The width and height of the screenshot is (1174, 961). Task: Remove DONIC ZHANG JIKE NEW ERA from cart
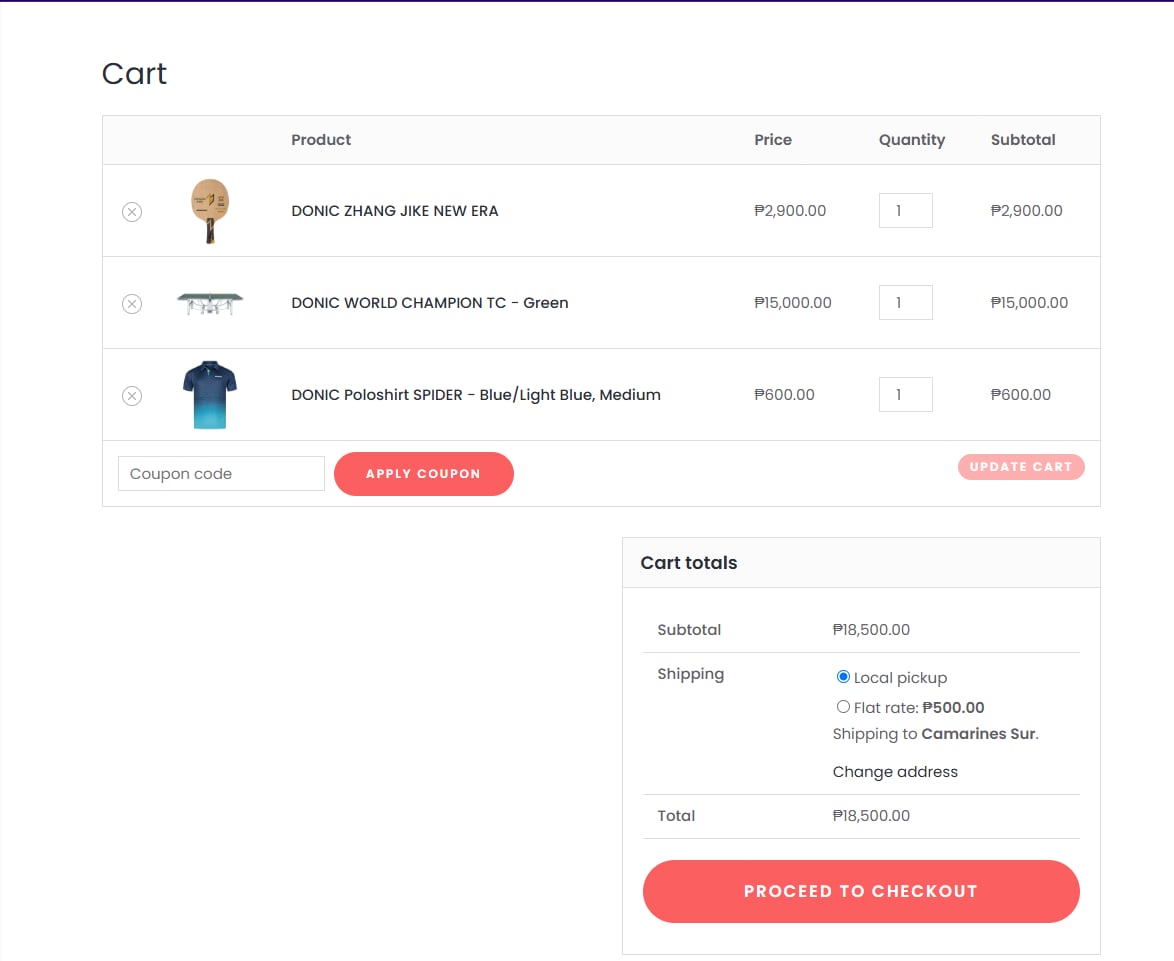tap(131, 211)
